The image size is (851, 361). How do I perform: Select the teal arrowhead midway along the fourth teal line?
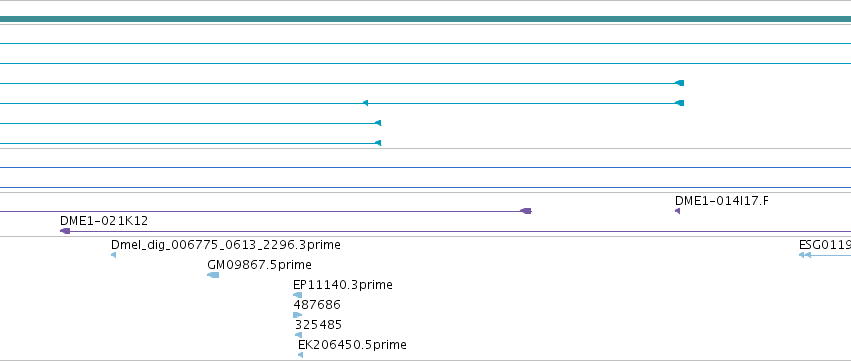[x=365, y=103]
